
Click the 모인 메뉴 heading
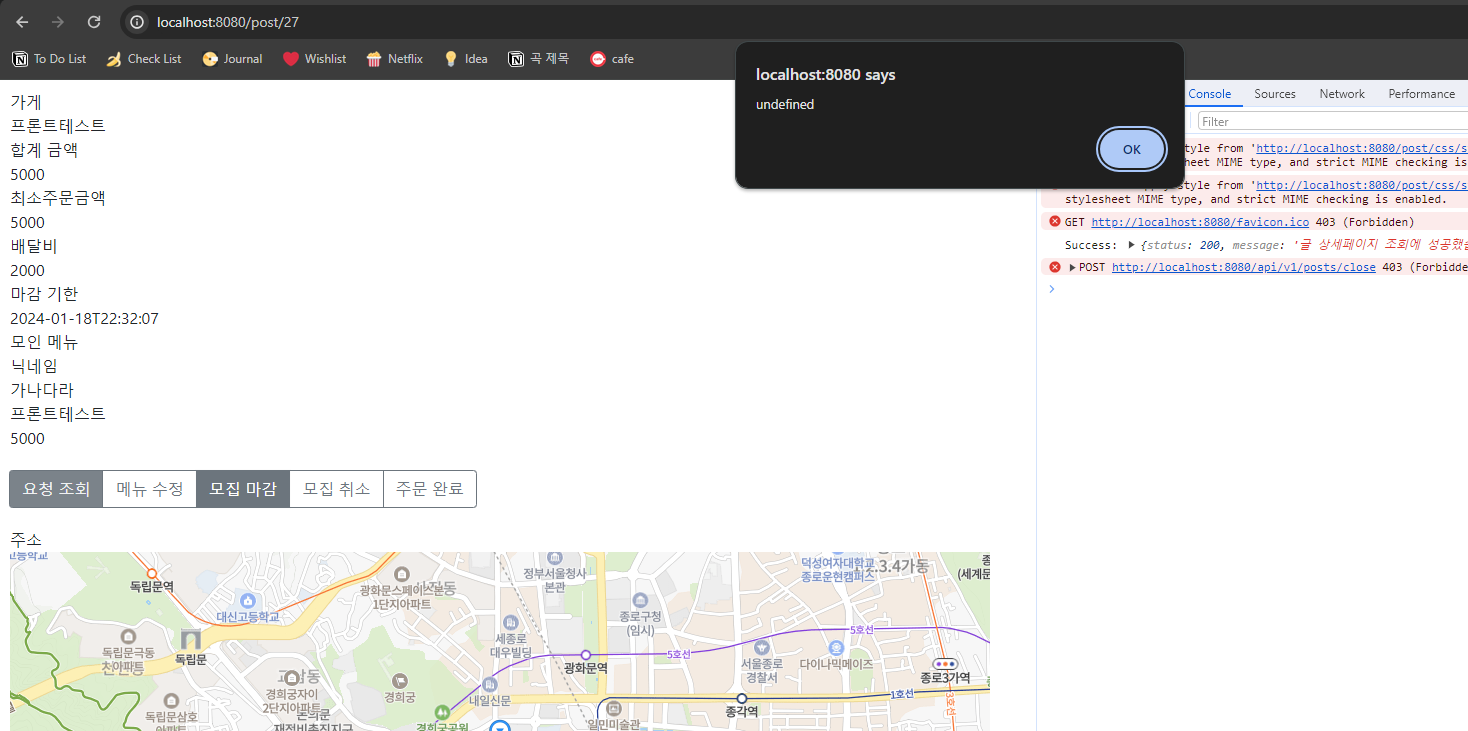[x=44, y=342]
